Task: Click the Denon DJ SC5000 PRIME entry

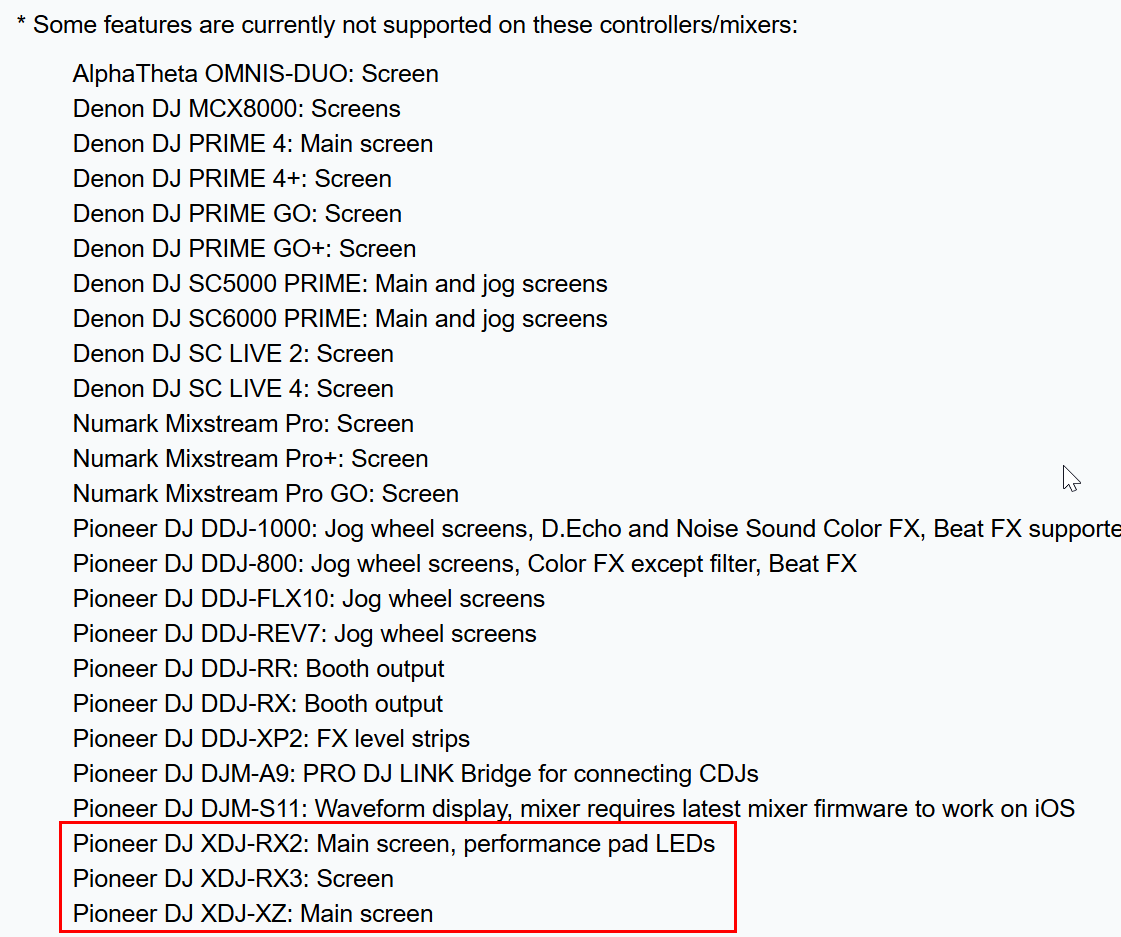Action: [340, 284]
